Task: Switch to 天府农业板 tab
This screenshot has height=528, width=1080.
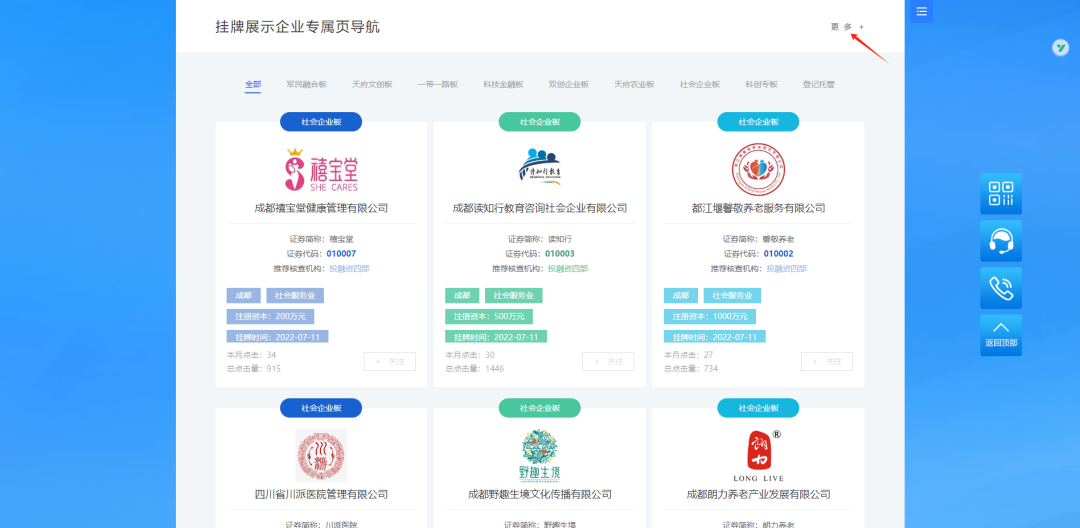Action: point(634,85)
